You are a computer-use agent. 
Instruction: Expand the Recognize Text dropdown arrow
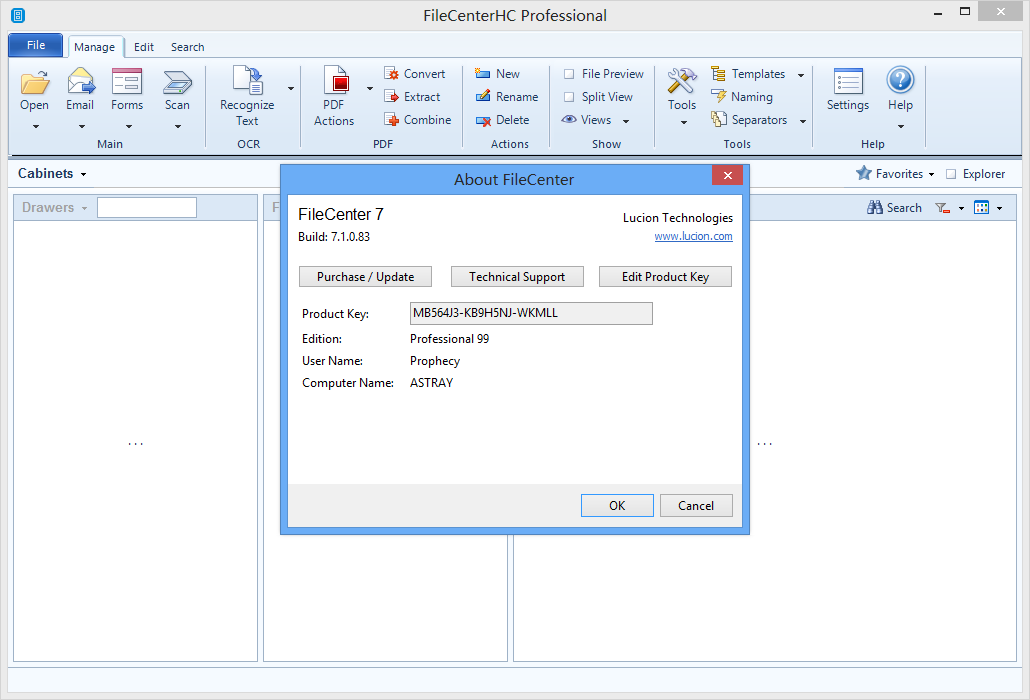click(290, 89)
